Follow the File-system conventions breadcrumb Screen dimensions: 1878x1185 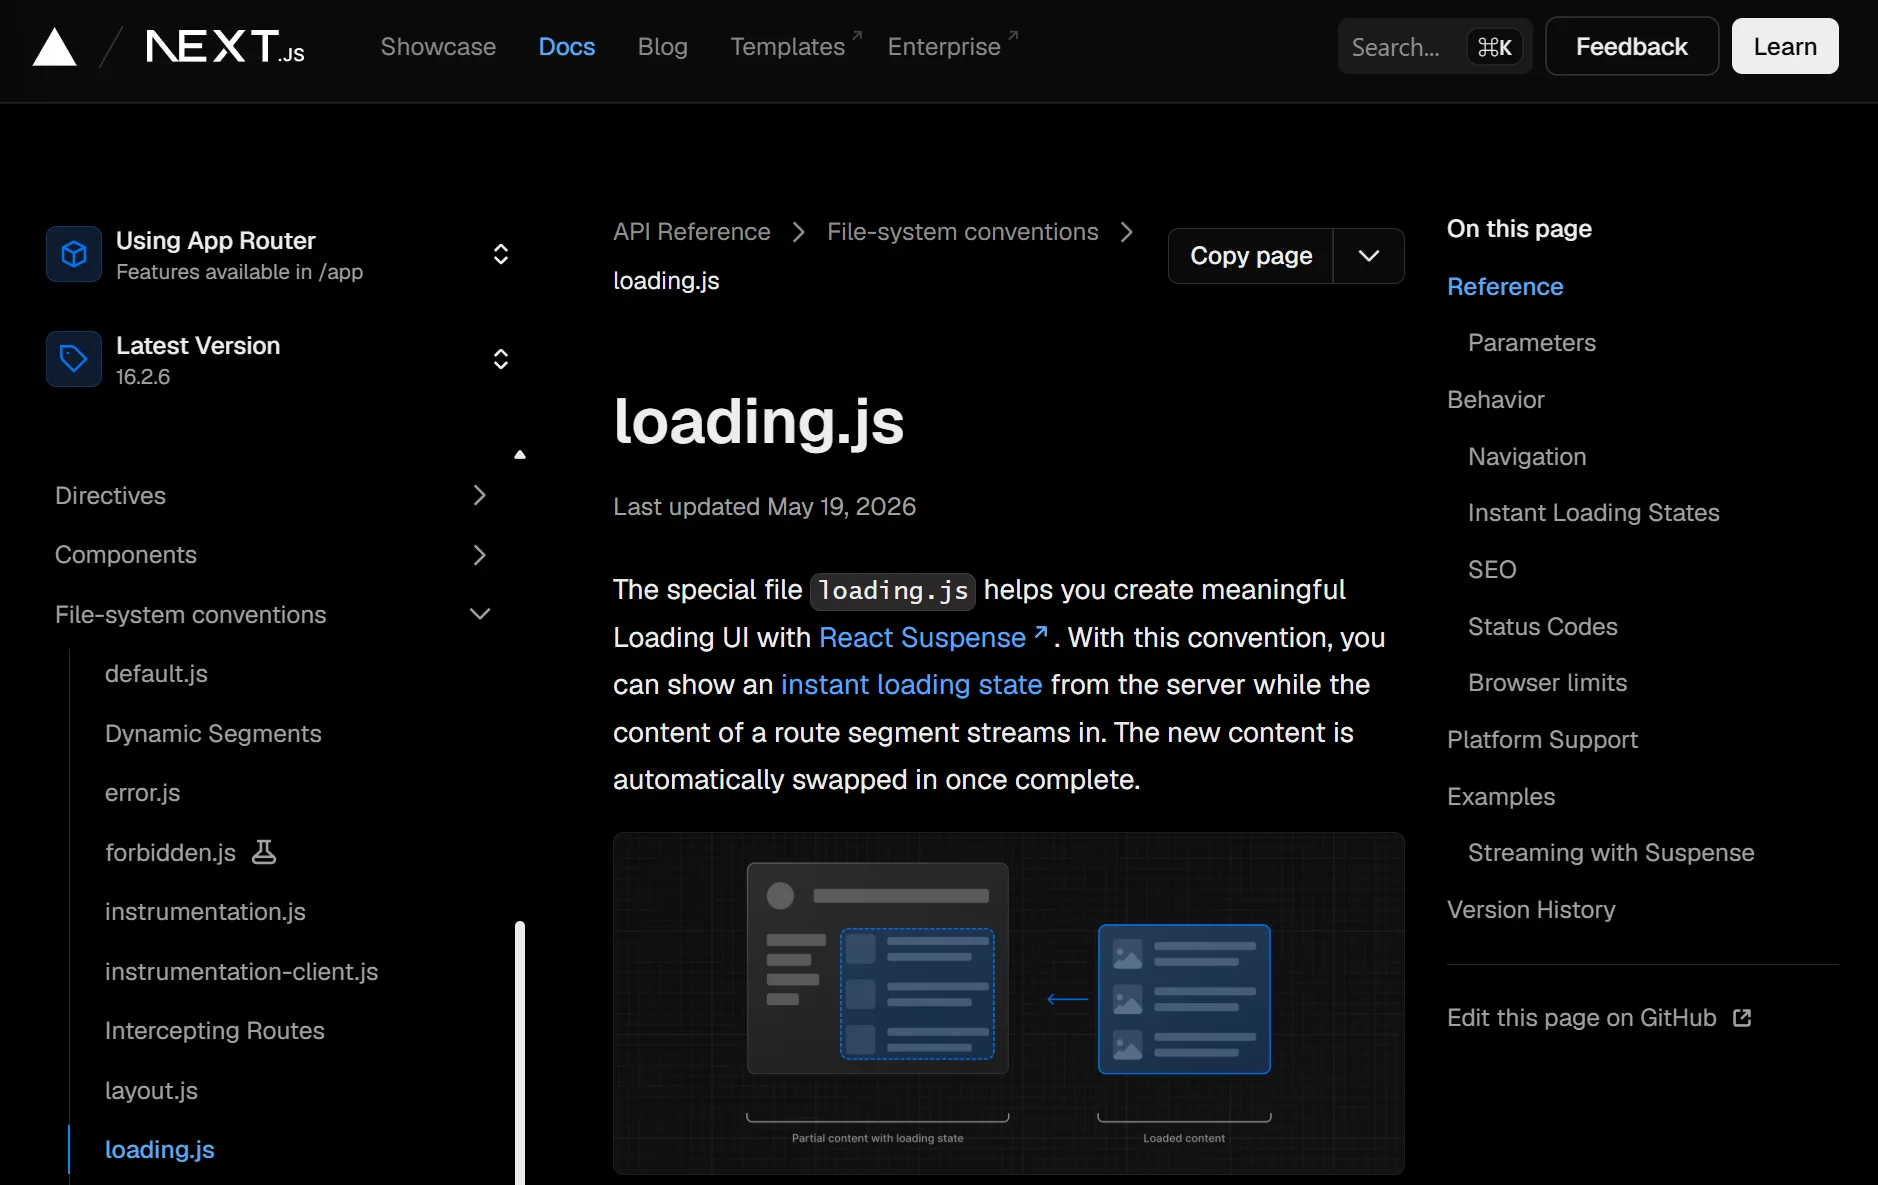[x=963, y=232]
